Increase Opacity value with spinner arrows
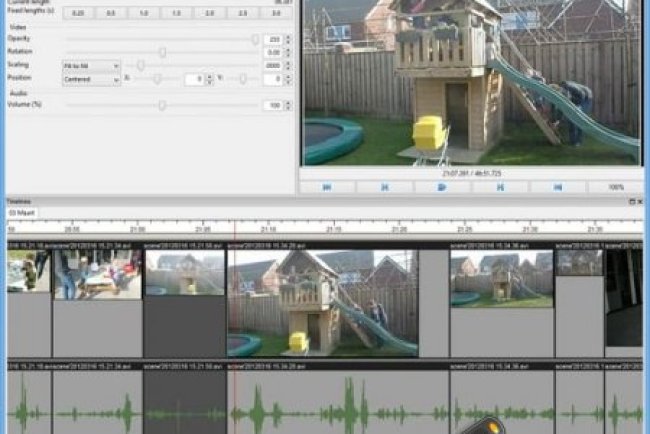The height and width of the screenshot is (434, 650). click(x=288, y=36)
